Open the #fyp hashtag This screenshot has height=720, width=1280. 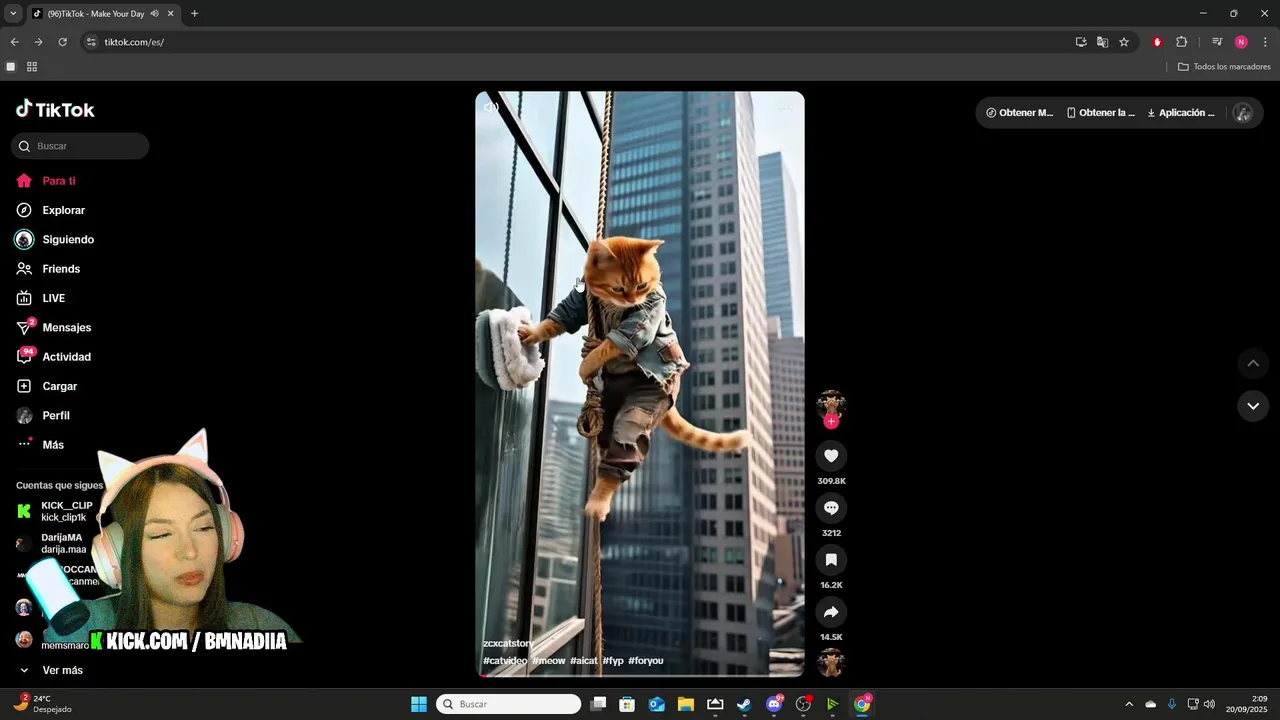[x=613, y=661]
